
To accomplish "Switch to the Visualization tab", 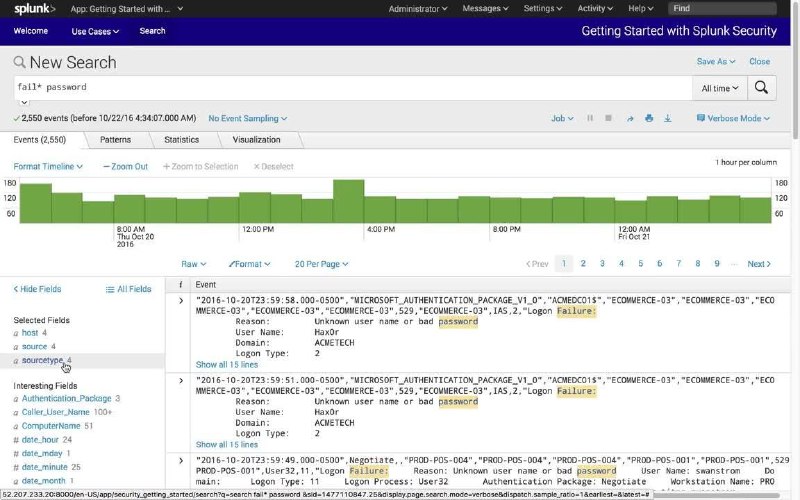I will pos(257,140).
